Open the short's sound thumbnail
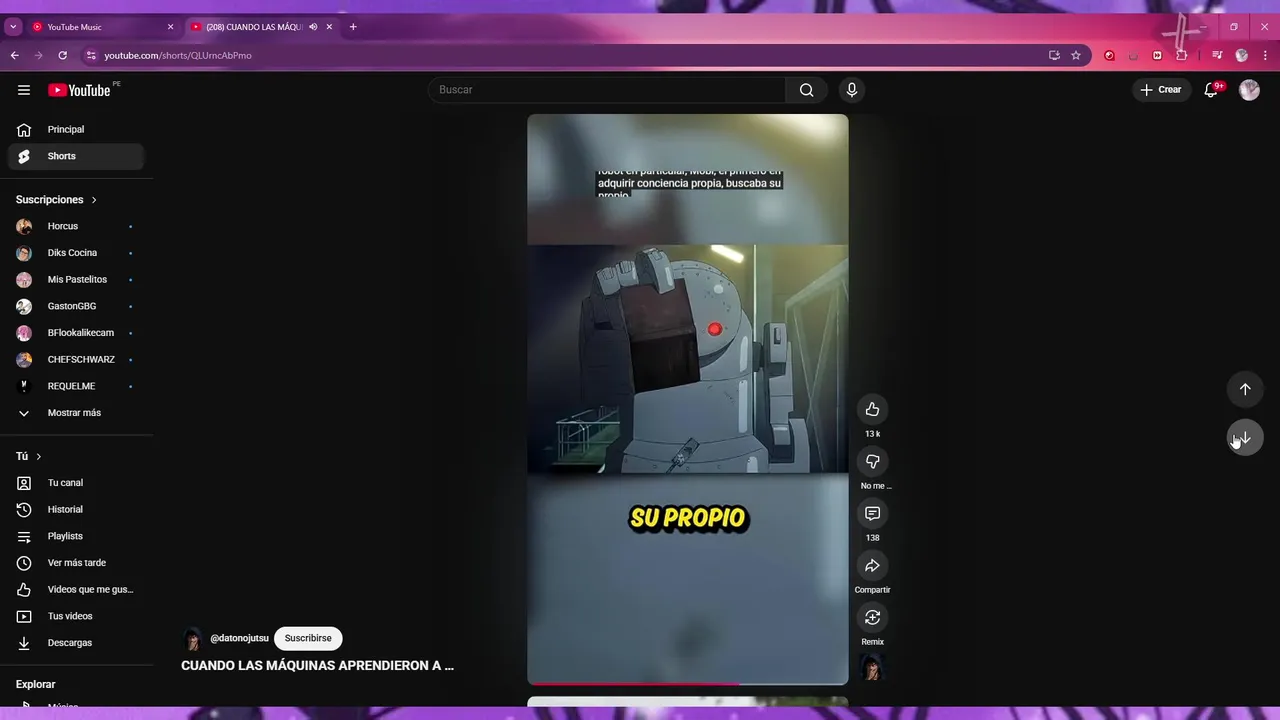The image size is (1280, 720). [x=872, y=667]
